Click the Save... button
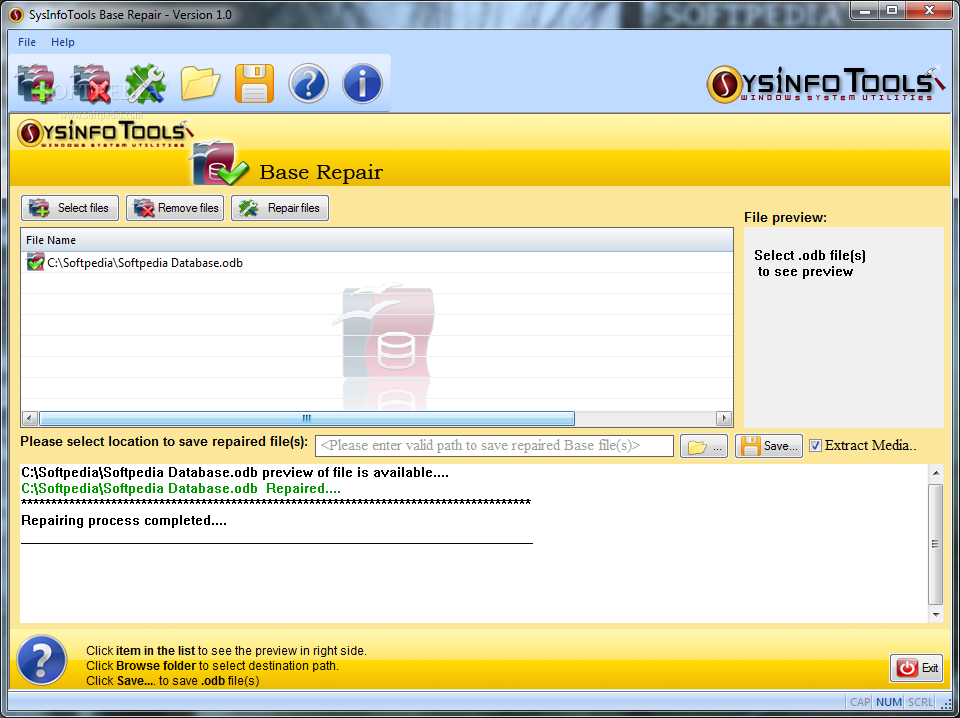960x718 pixels. click(x=769, y=446)
